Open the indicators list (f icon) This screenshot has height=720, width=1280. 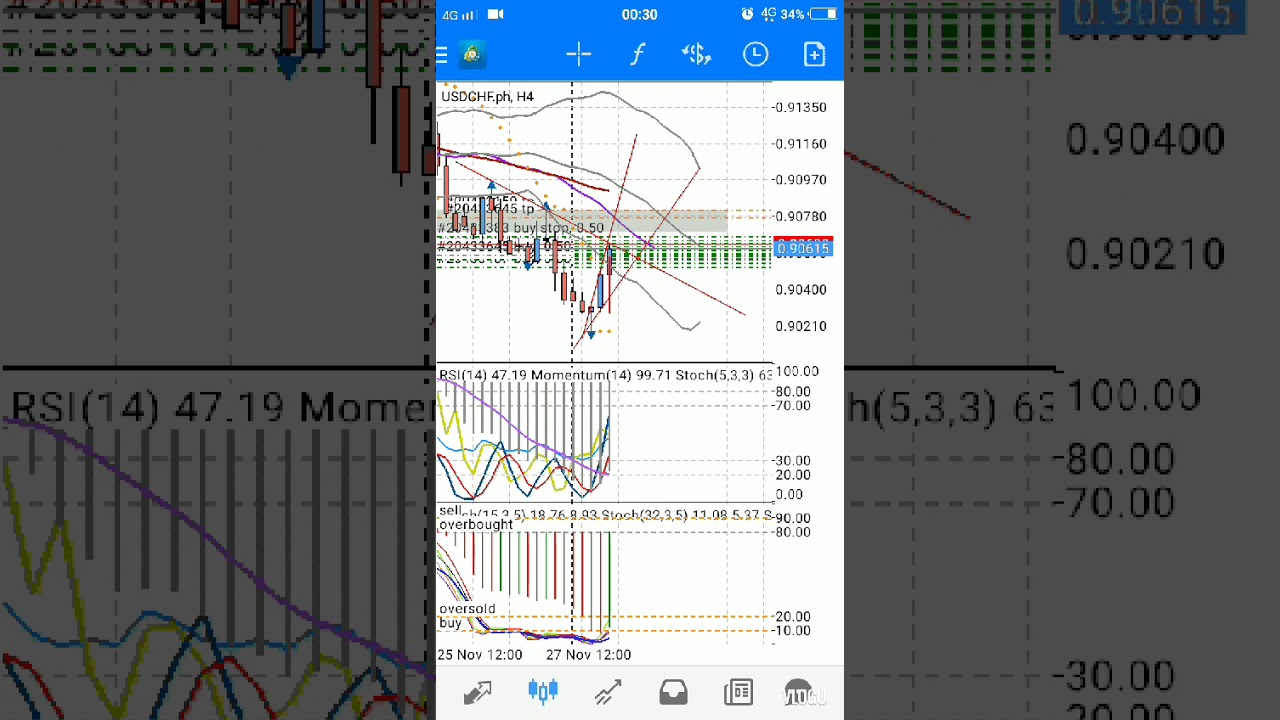click(x=638, y=54)
